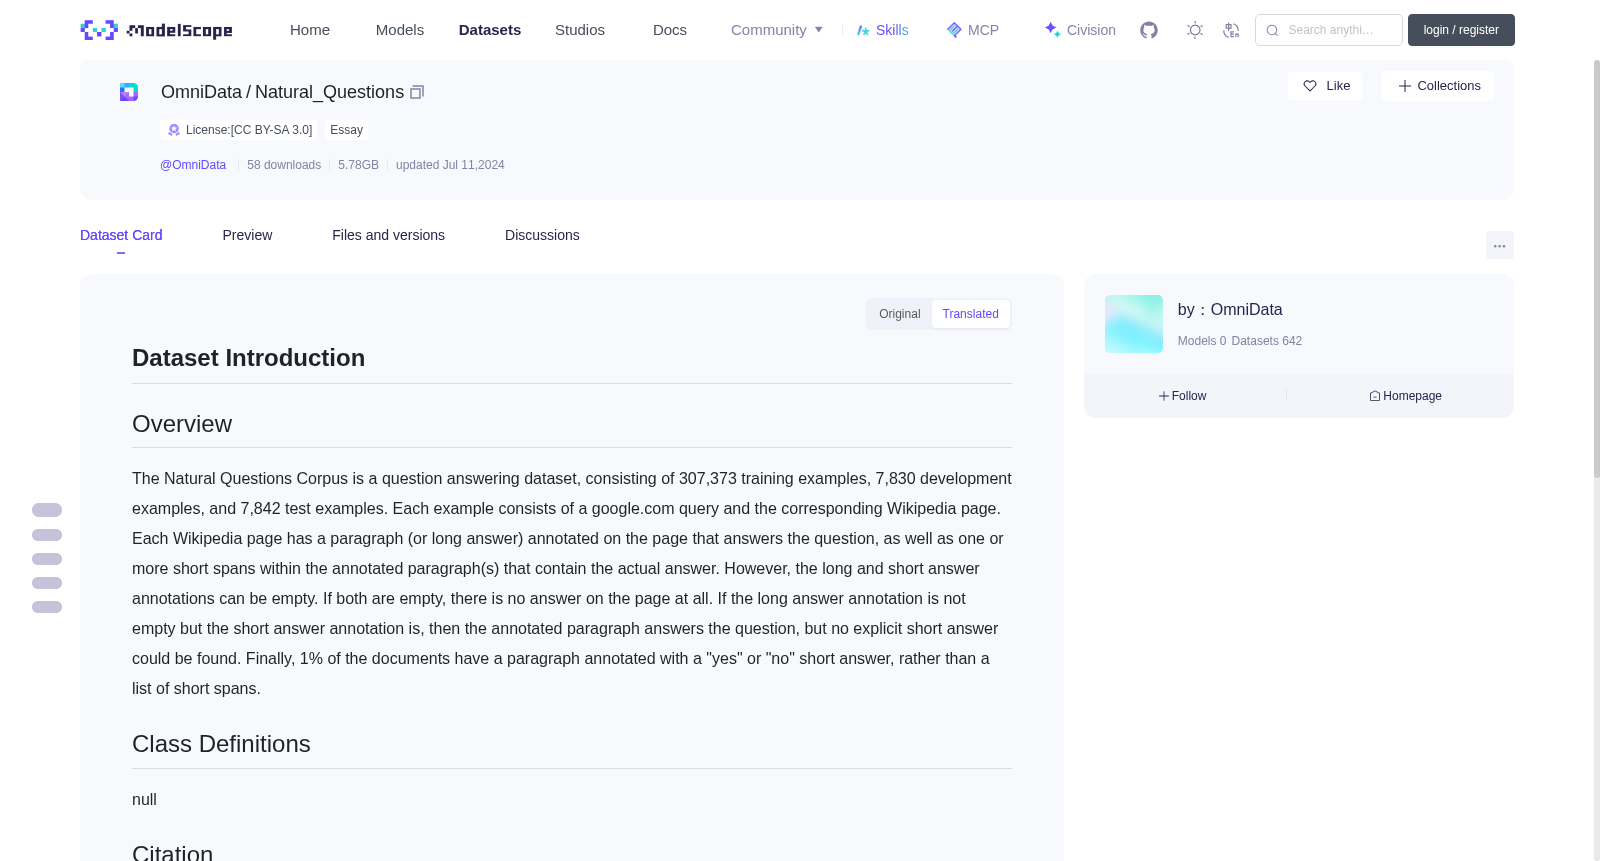Click the search magnifier icon
1600x861 pixels.
[1272, 30]
